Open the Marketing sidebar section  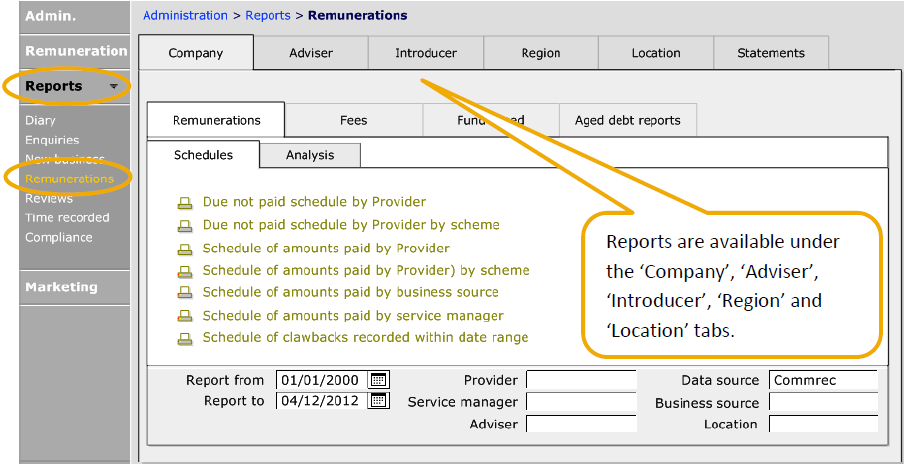(74, 287)
